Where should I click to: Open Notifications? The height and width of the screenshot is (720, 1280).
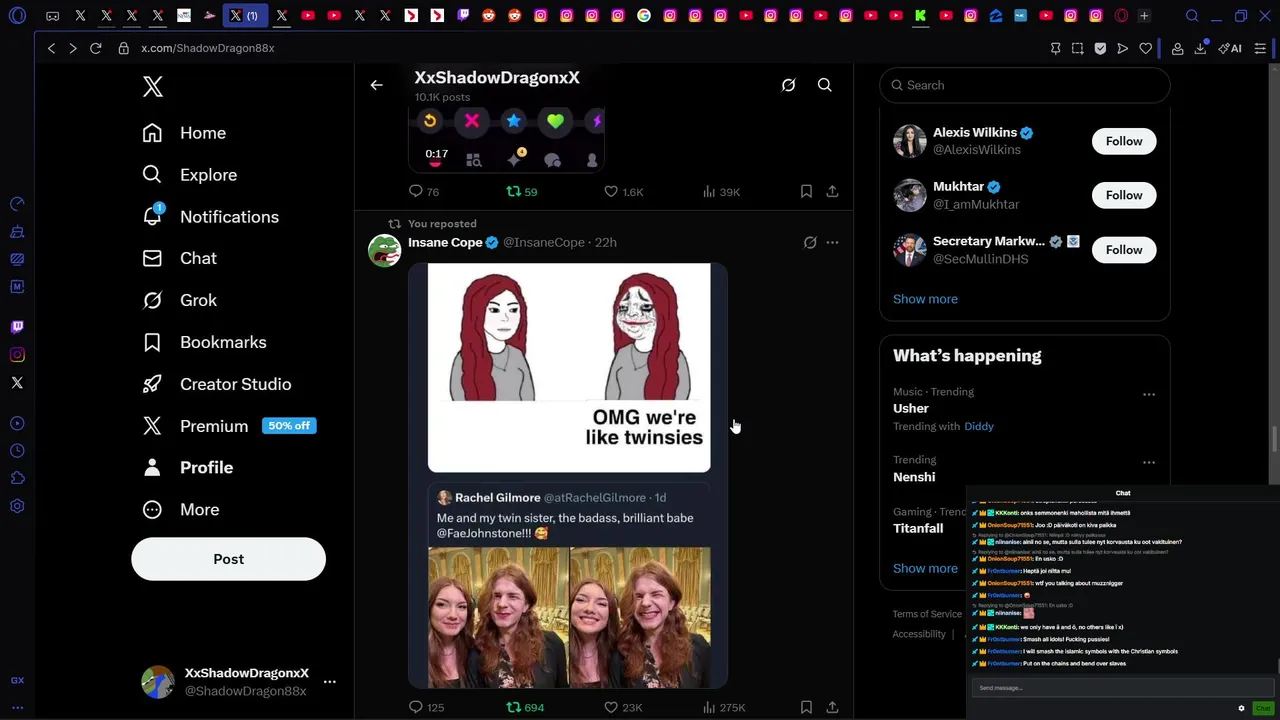tap(210, 217)
